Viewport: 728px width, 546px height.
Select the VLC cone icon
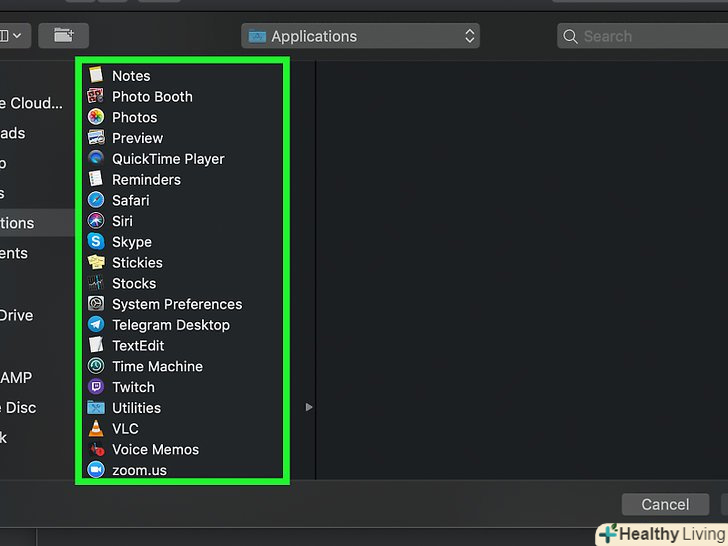click(96, 428)
